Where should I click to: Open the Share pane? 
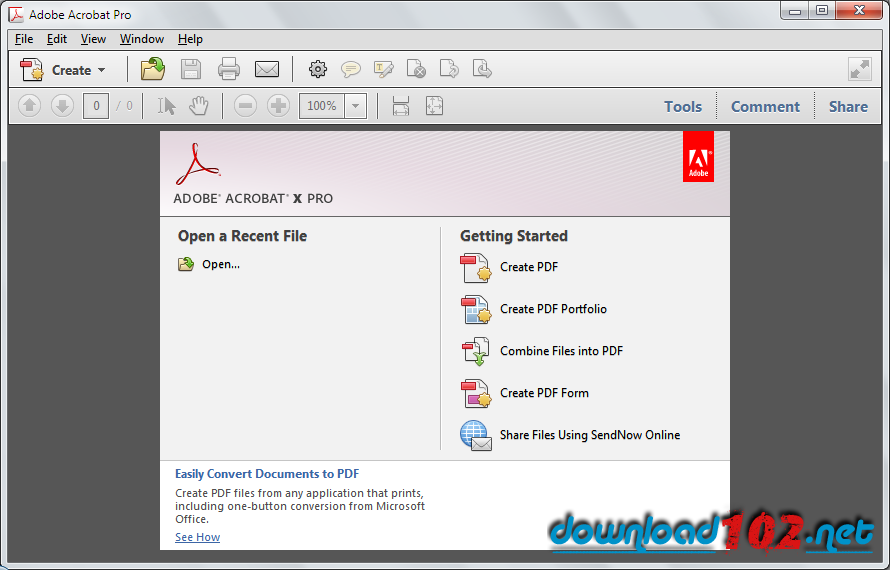pos(848,107)
